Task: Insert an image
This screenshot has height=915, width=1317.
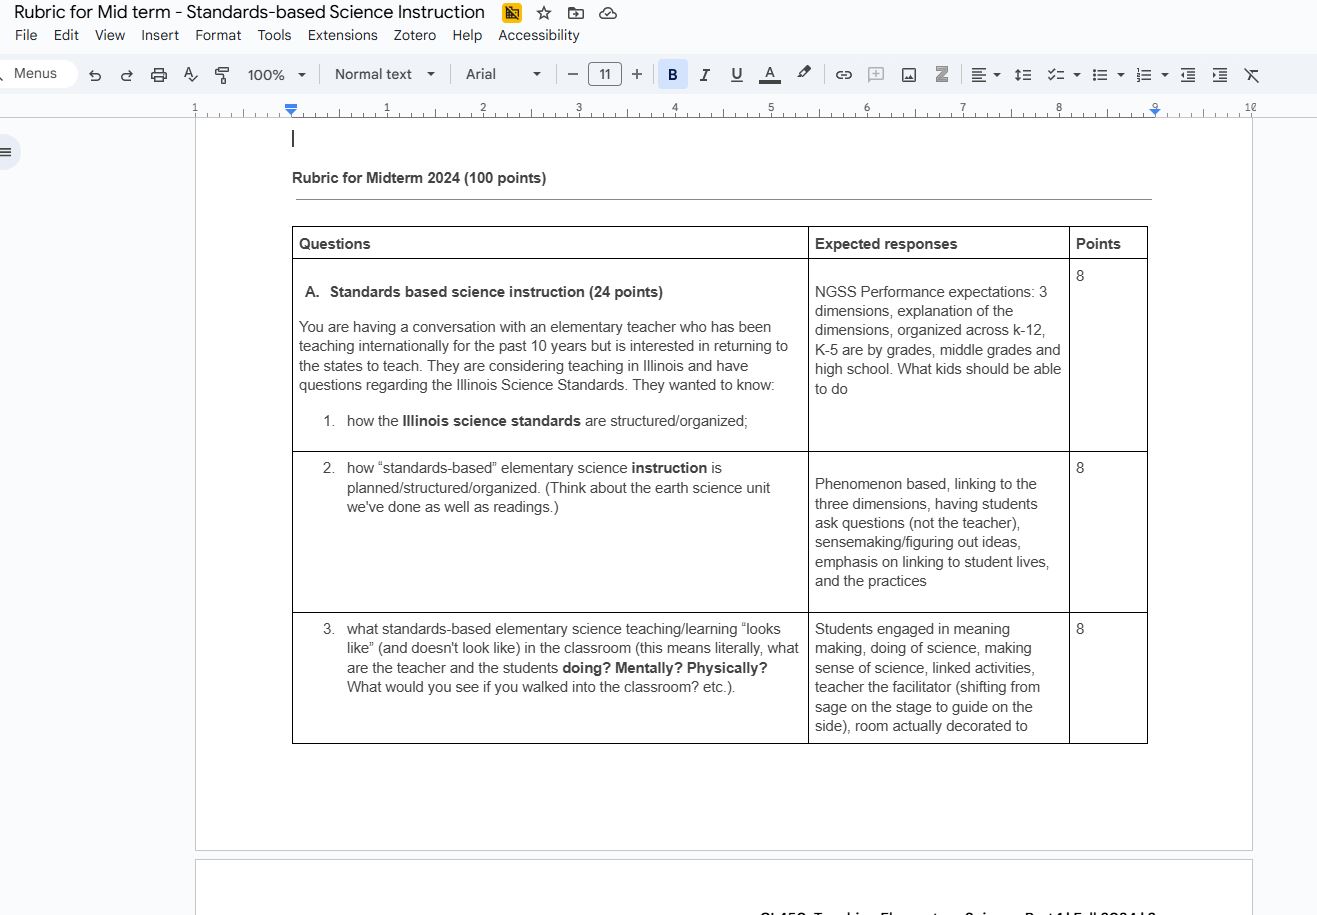Action: point(909,74)
